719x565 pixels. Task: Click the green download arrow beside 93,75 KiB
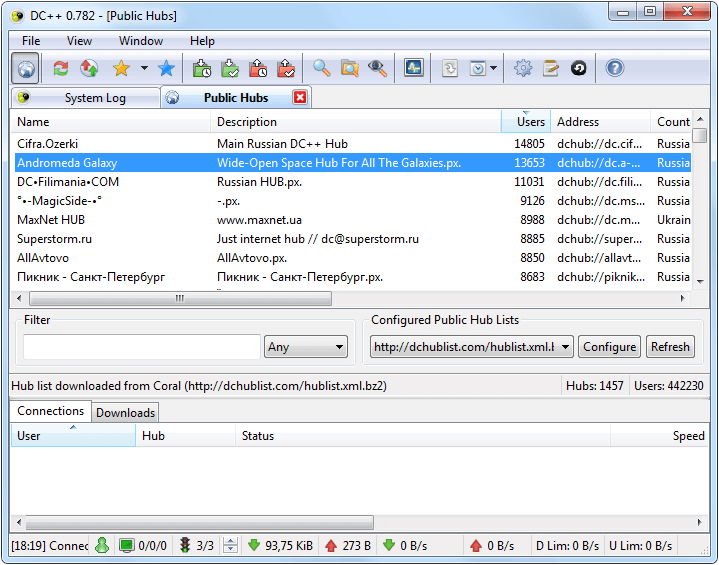(254, 545)
